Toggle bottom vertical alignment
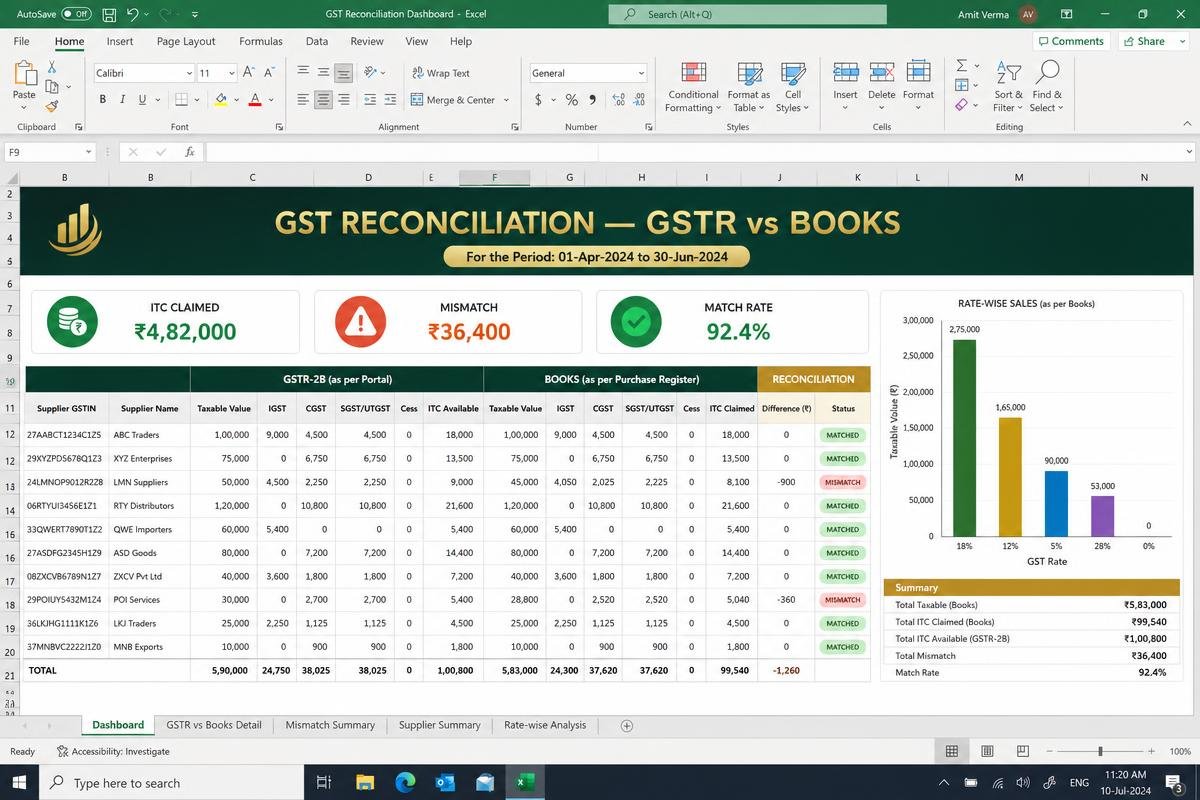The height and width of the screenshot is (800, 1200). tap(343, 73)
